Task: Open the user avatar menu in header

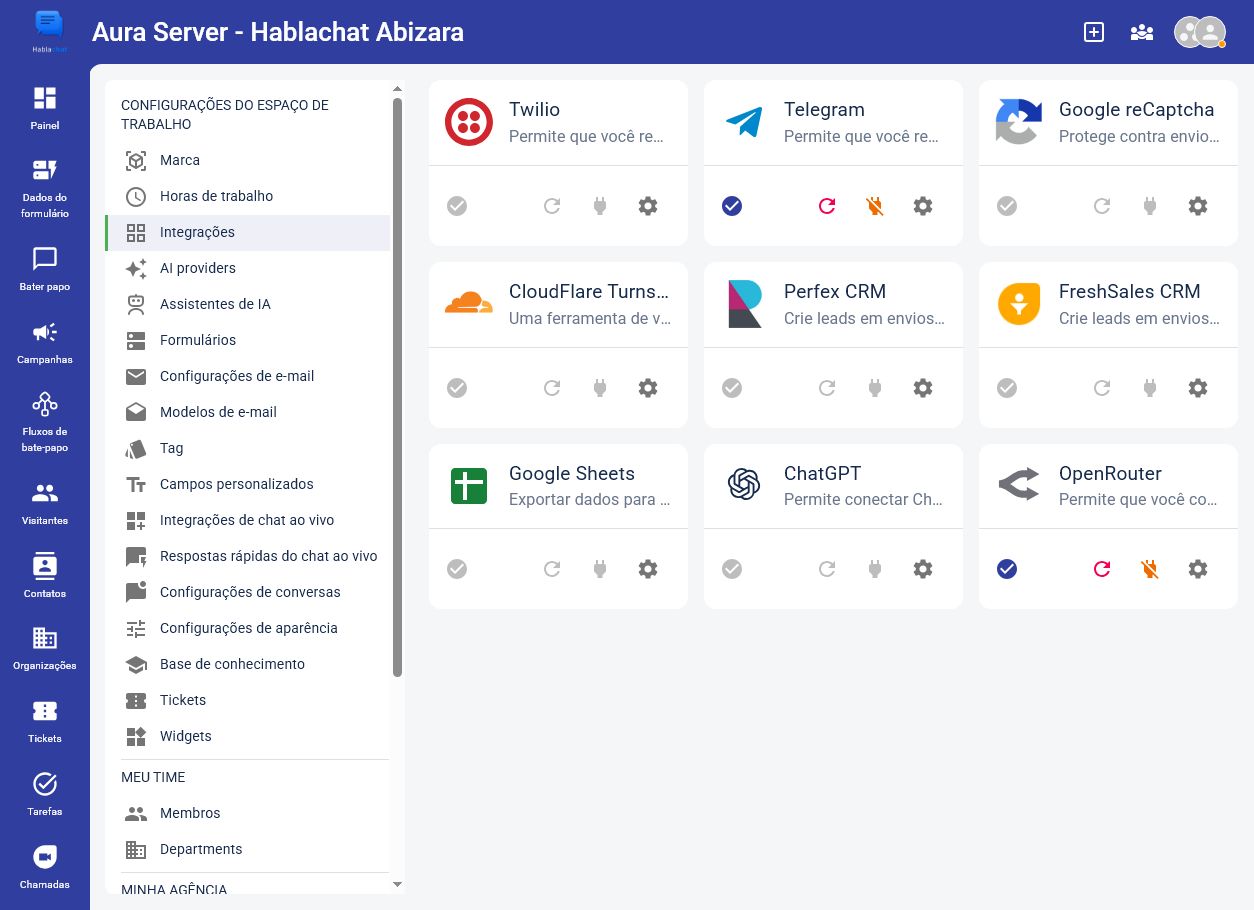Action: pyautogui.click(x=1200, y=32)
